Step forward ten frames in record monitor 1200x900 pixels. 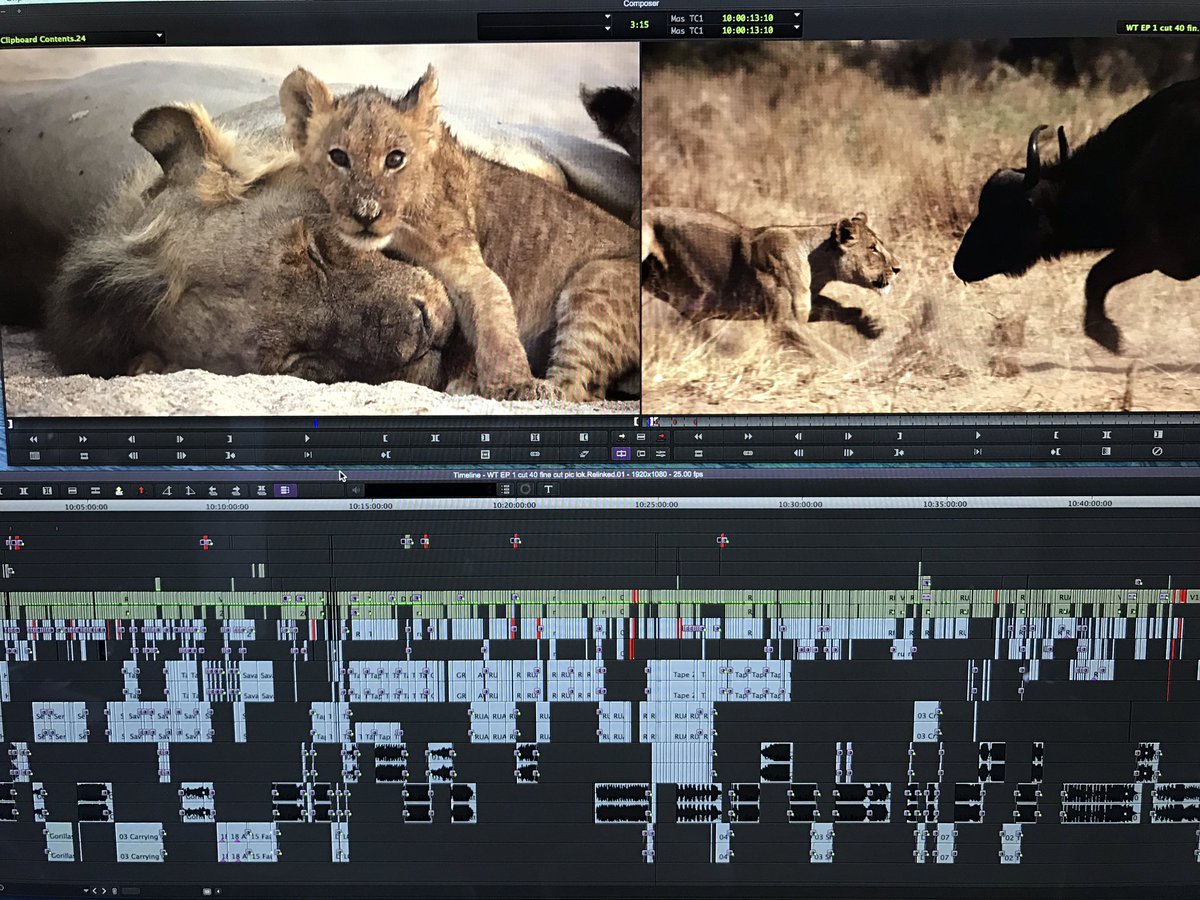(848, 452)
